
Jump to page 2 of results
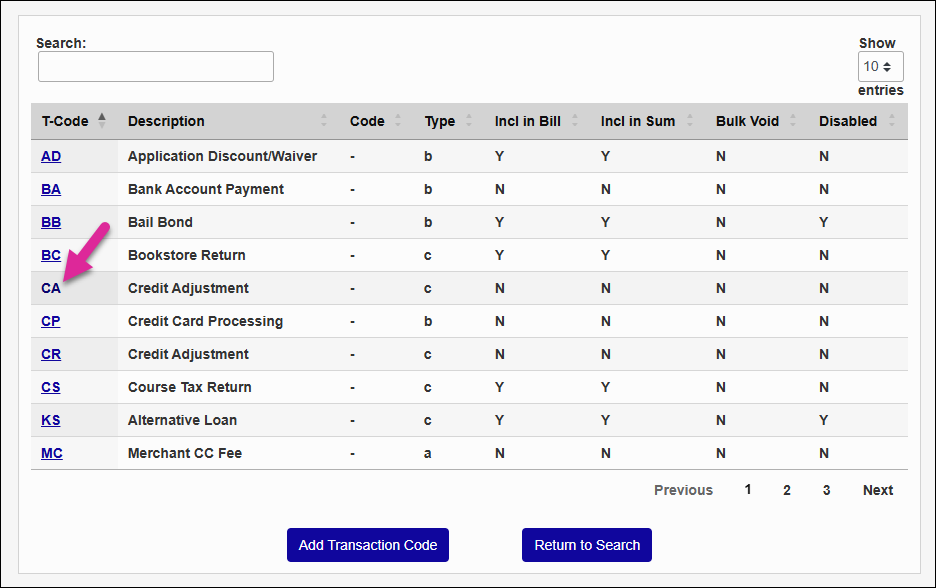(x=787, y=490)
